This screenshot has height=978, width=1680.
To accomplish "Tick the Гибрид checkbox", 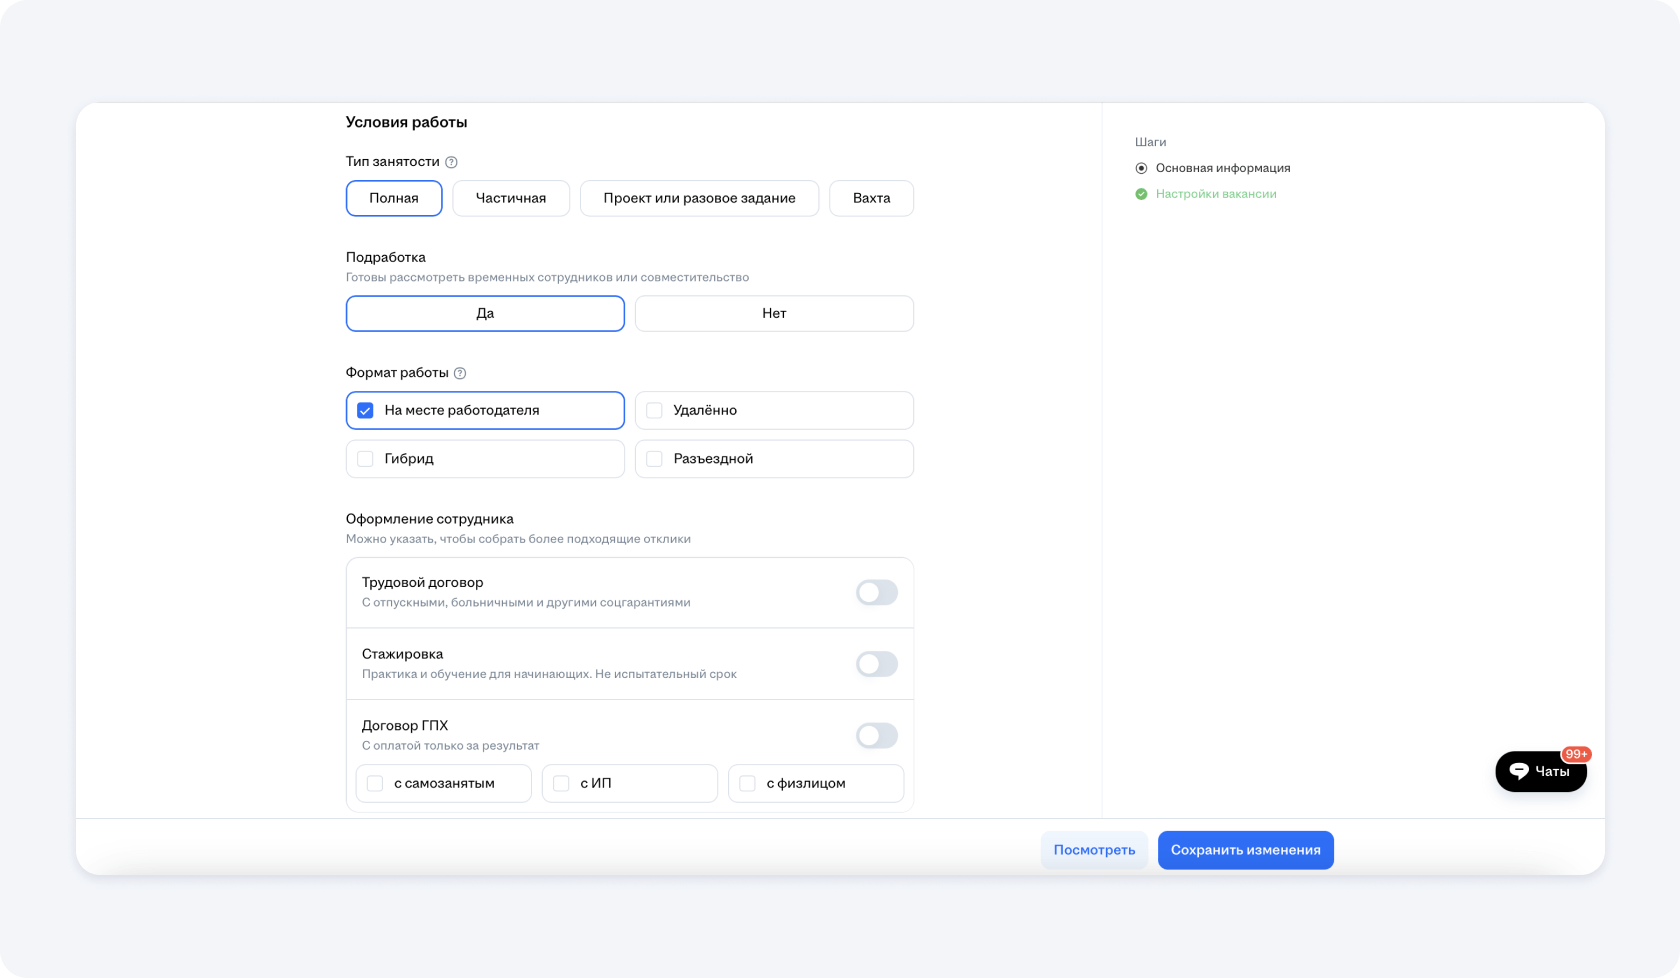I will point(366,459).
